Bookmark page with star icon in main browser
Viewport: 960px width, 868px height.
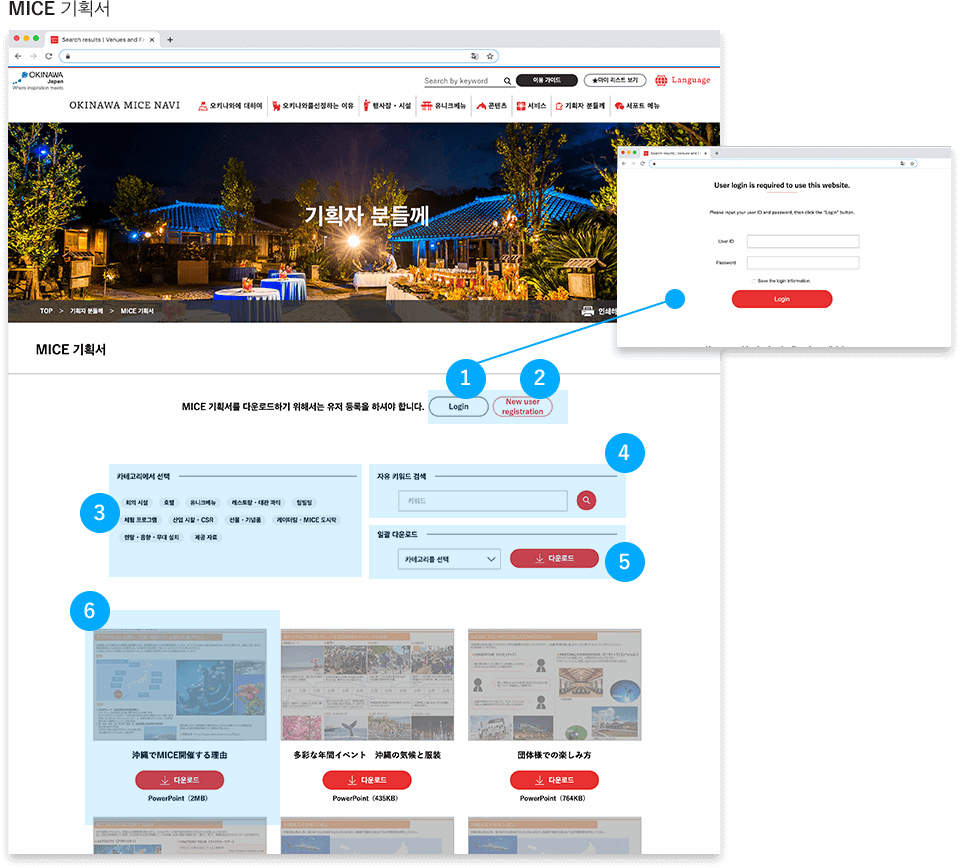[x=491, y=56]
